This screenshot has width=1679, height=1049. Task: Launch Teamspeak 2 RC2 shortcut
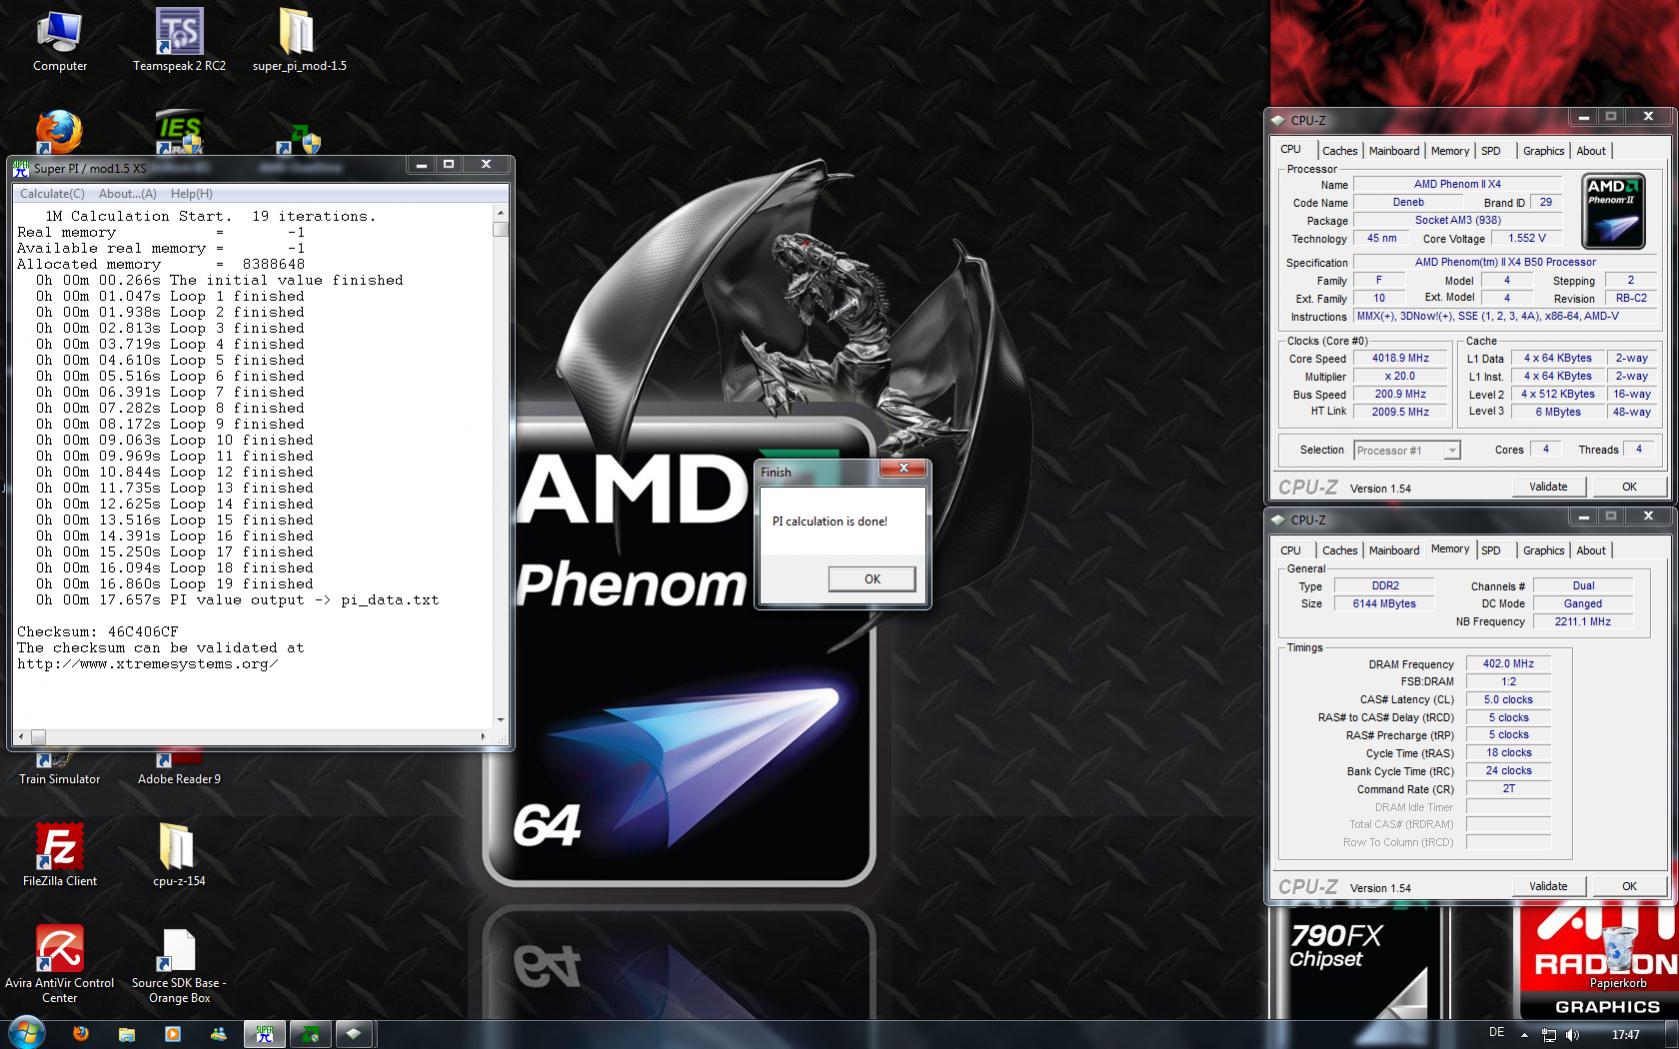point(179,42)
